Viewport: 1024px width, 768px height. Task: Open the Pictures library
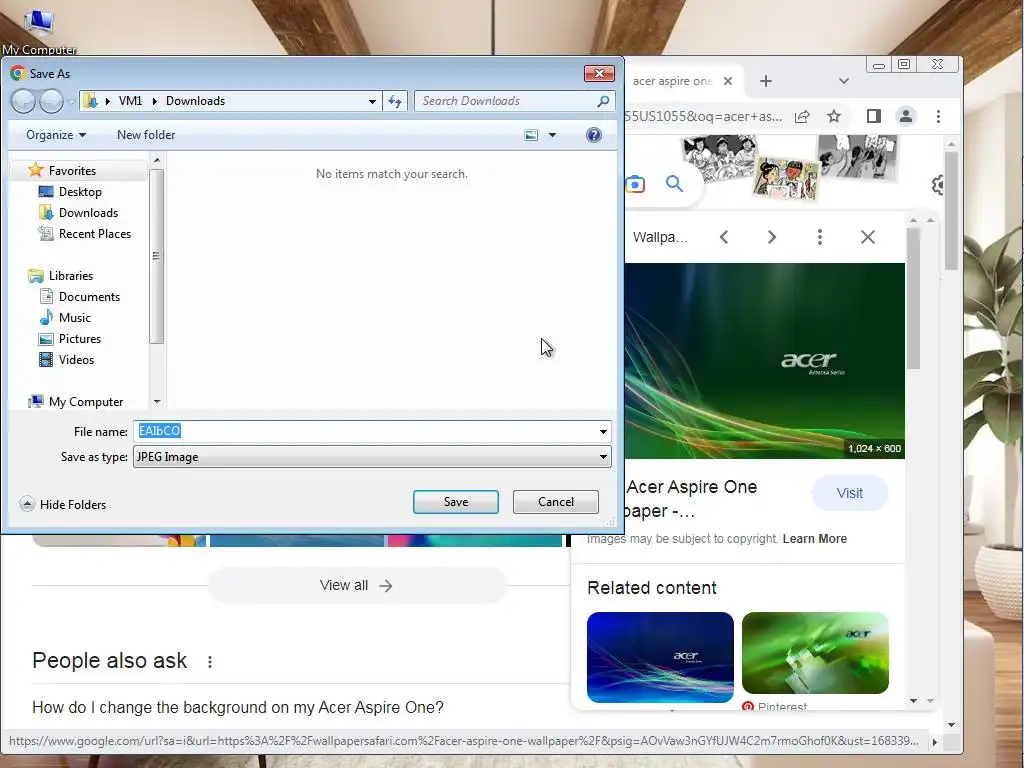point(80,339)
